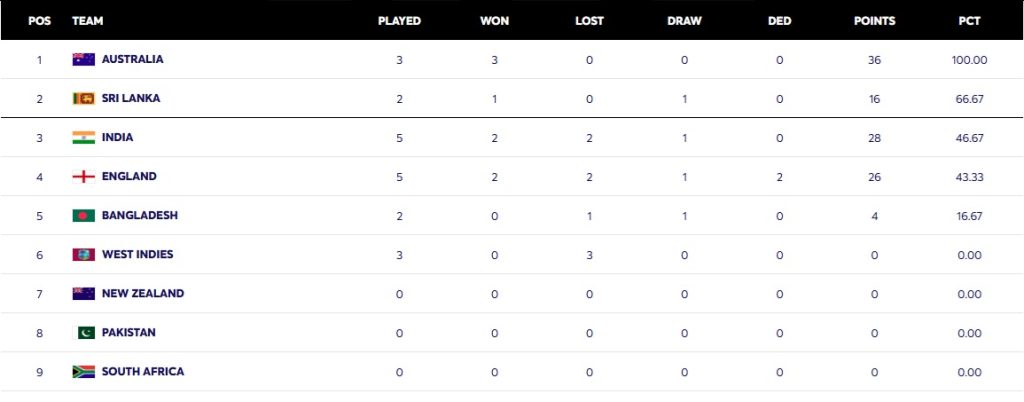
Task: Click the Sri Lanka flag icon
Action: coord(84,99)
